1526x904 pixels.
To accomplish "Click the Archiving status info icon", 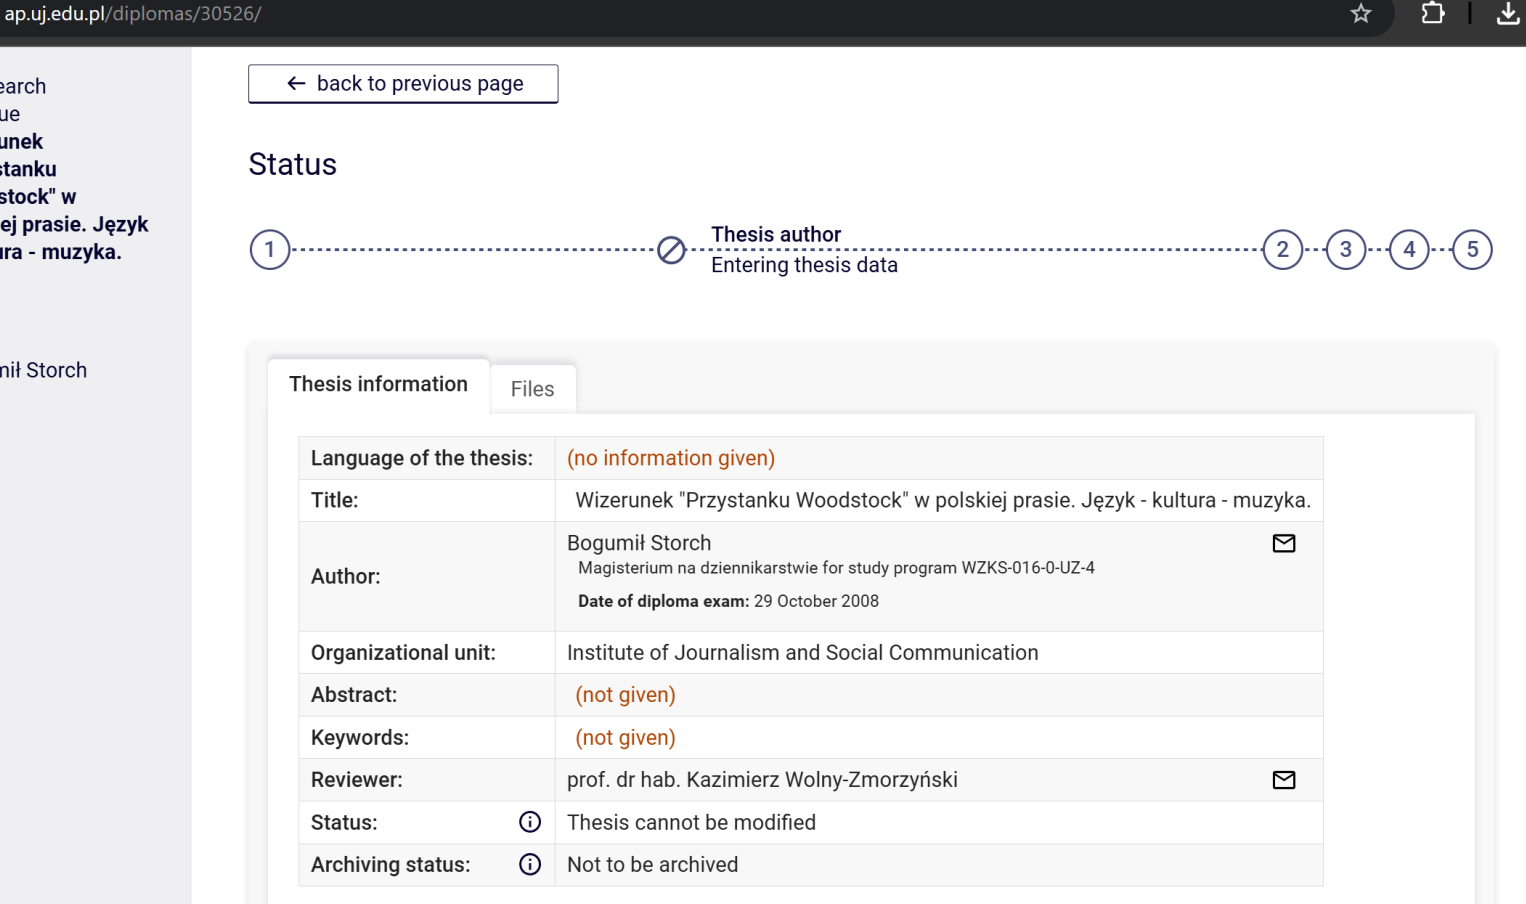I will coord(530,864).
